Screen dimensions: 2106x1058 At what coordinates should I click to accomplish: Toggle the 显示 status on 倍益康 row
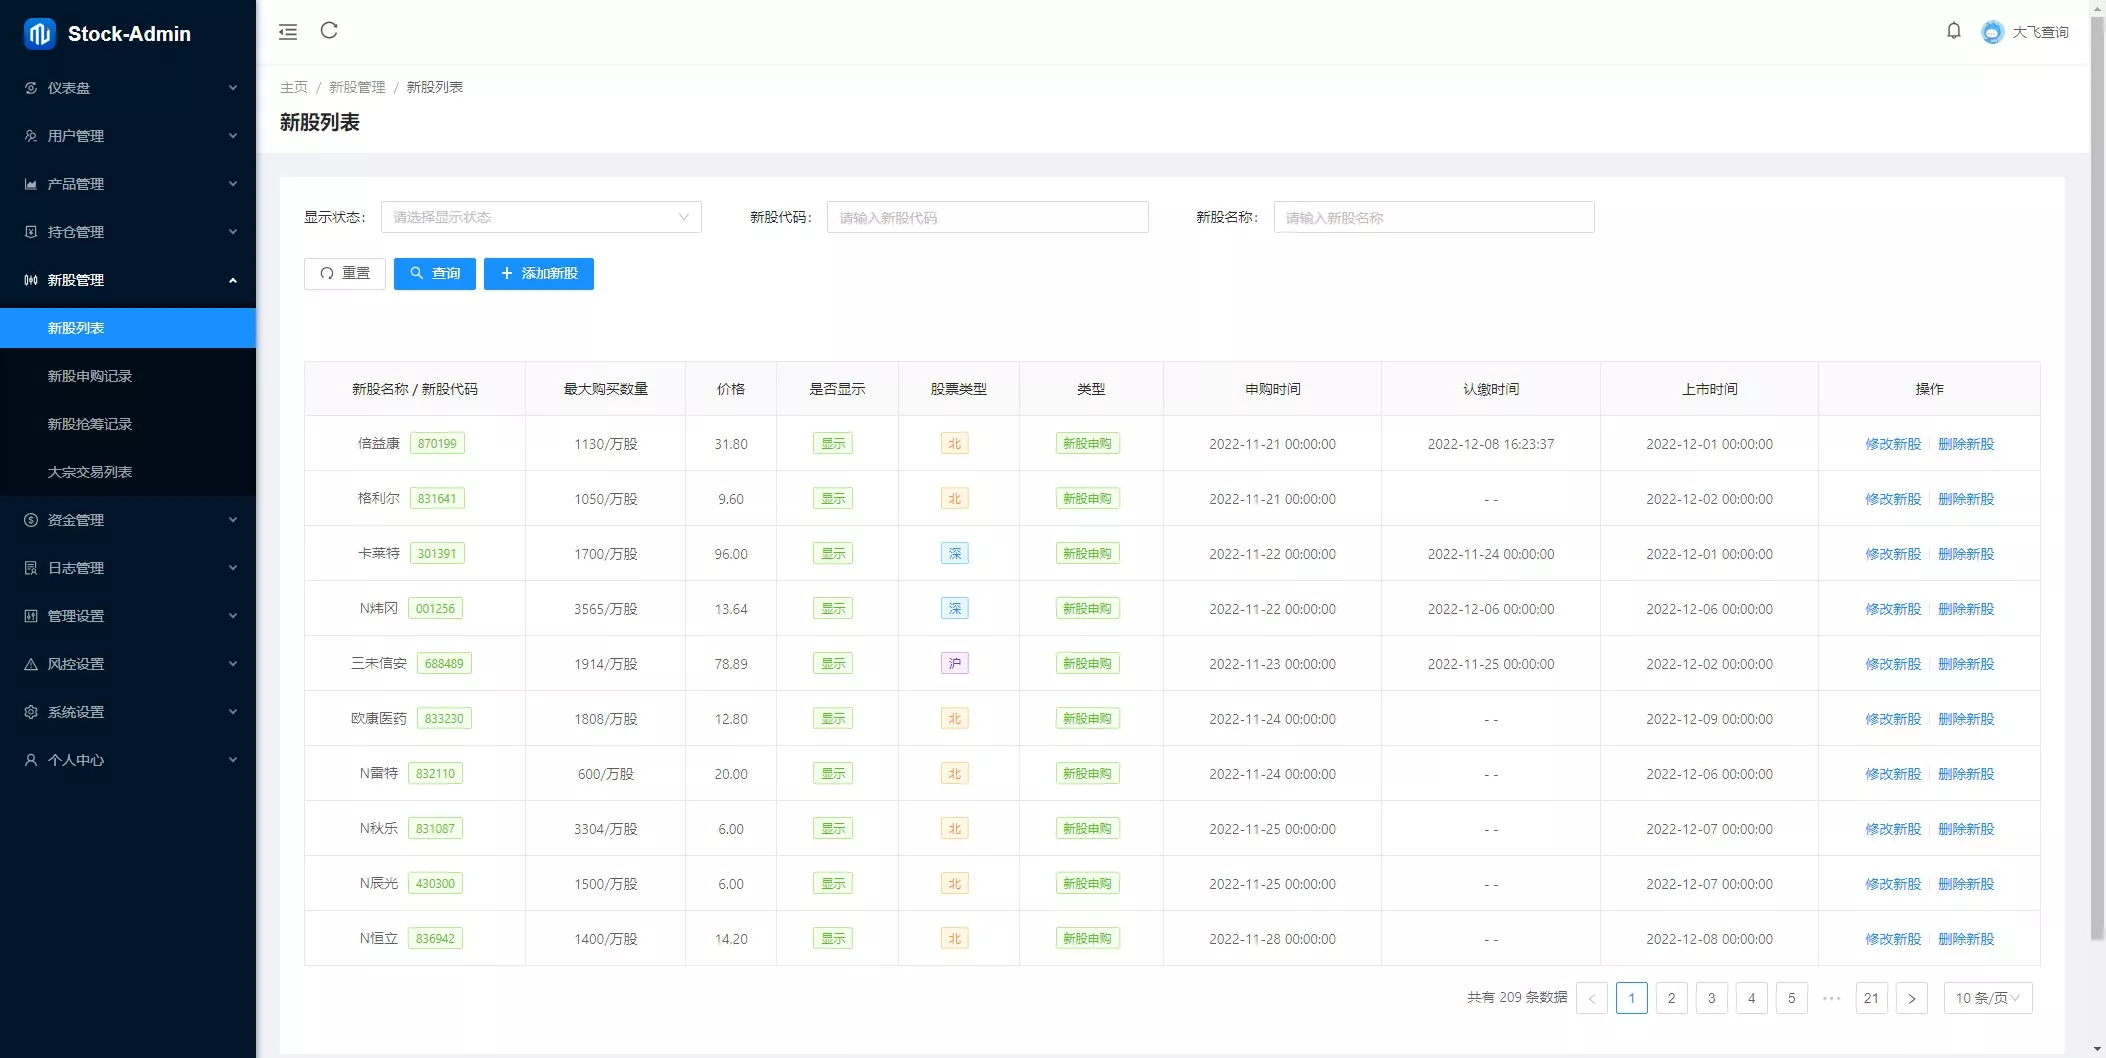coord(833,443)
